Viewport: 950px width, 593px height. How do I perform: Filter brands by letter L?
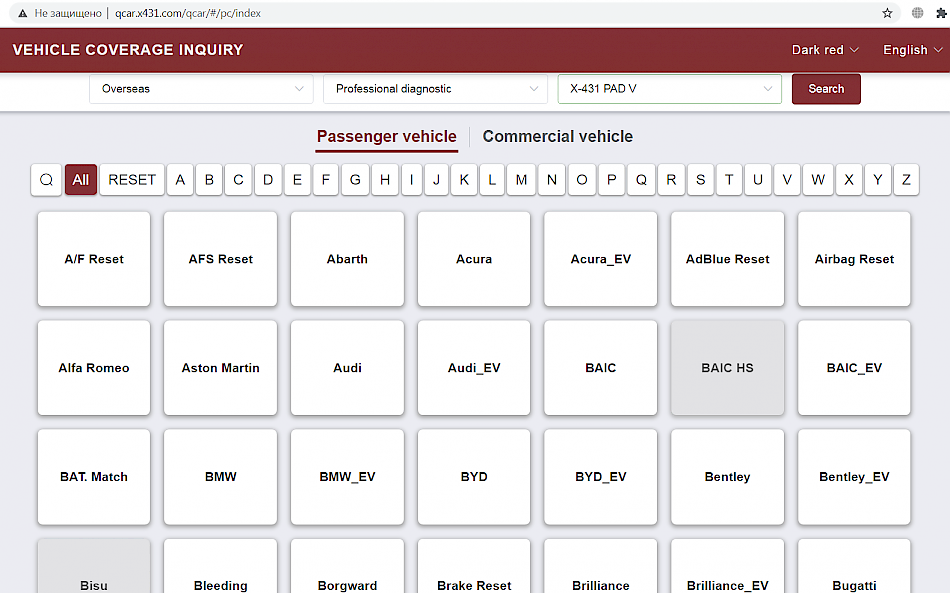click(492, 180)
